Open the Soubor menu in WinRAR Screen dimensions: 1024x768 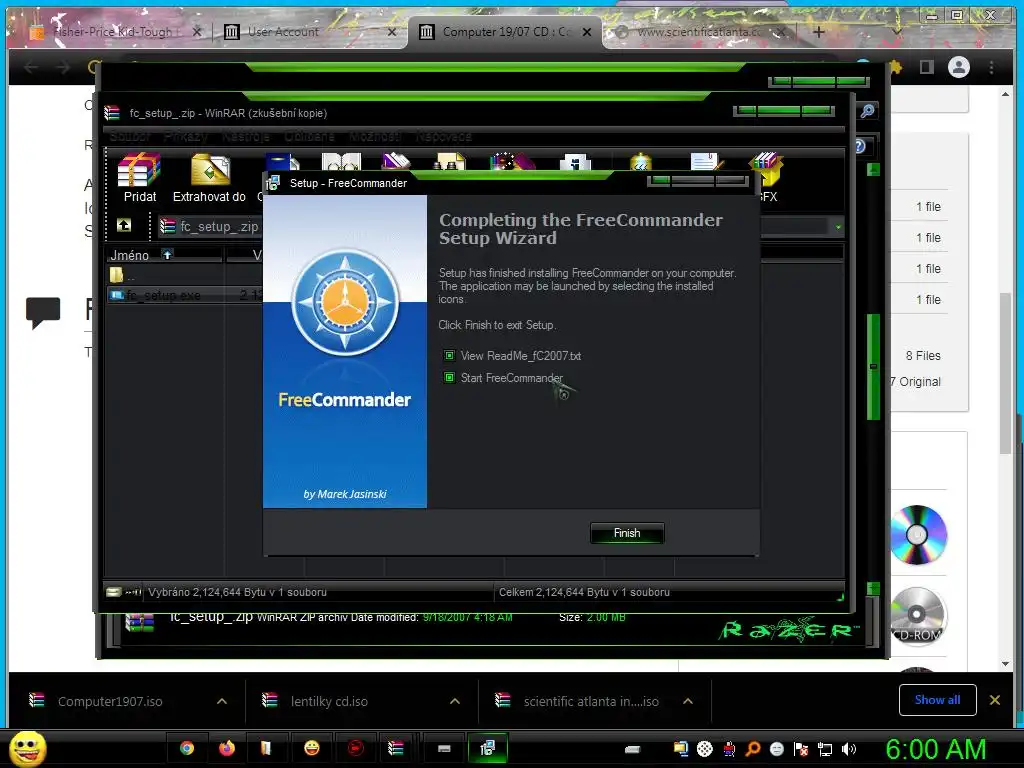(x=130, y=136)
